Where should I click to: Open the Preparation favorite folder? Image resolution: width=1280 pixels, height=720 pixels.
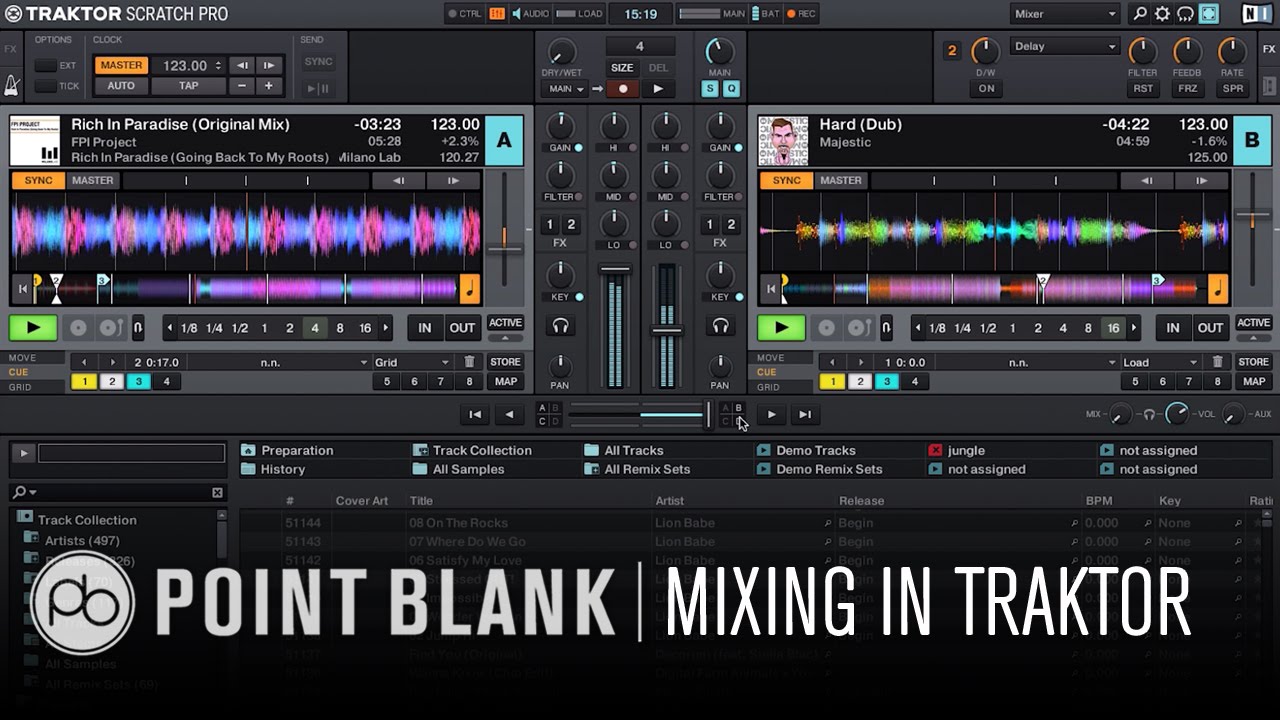pyautogui.click(x=288, y=450)
